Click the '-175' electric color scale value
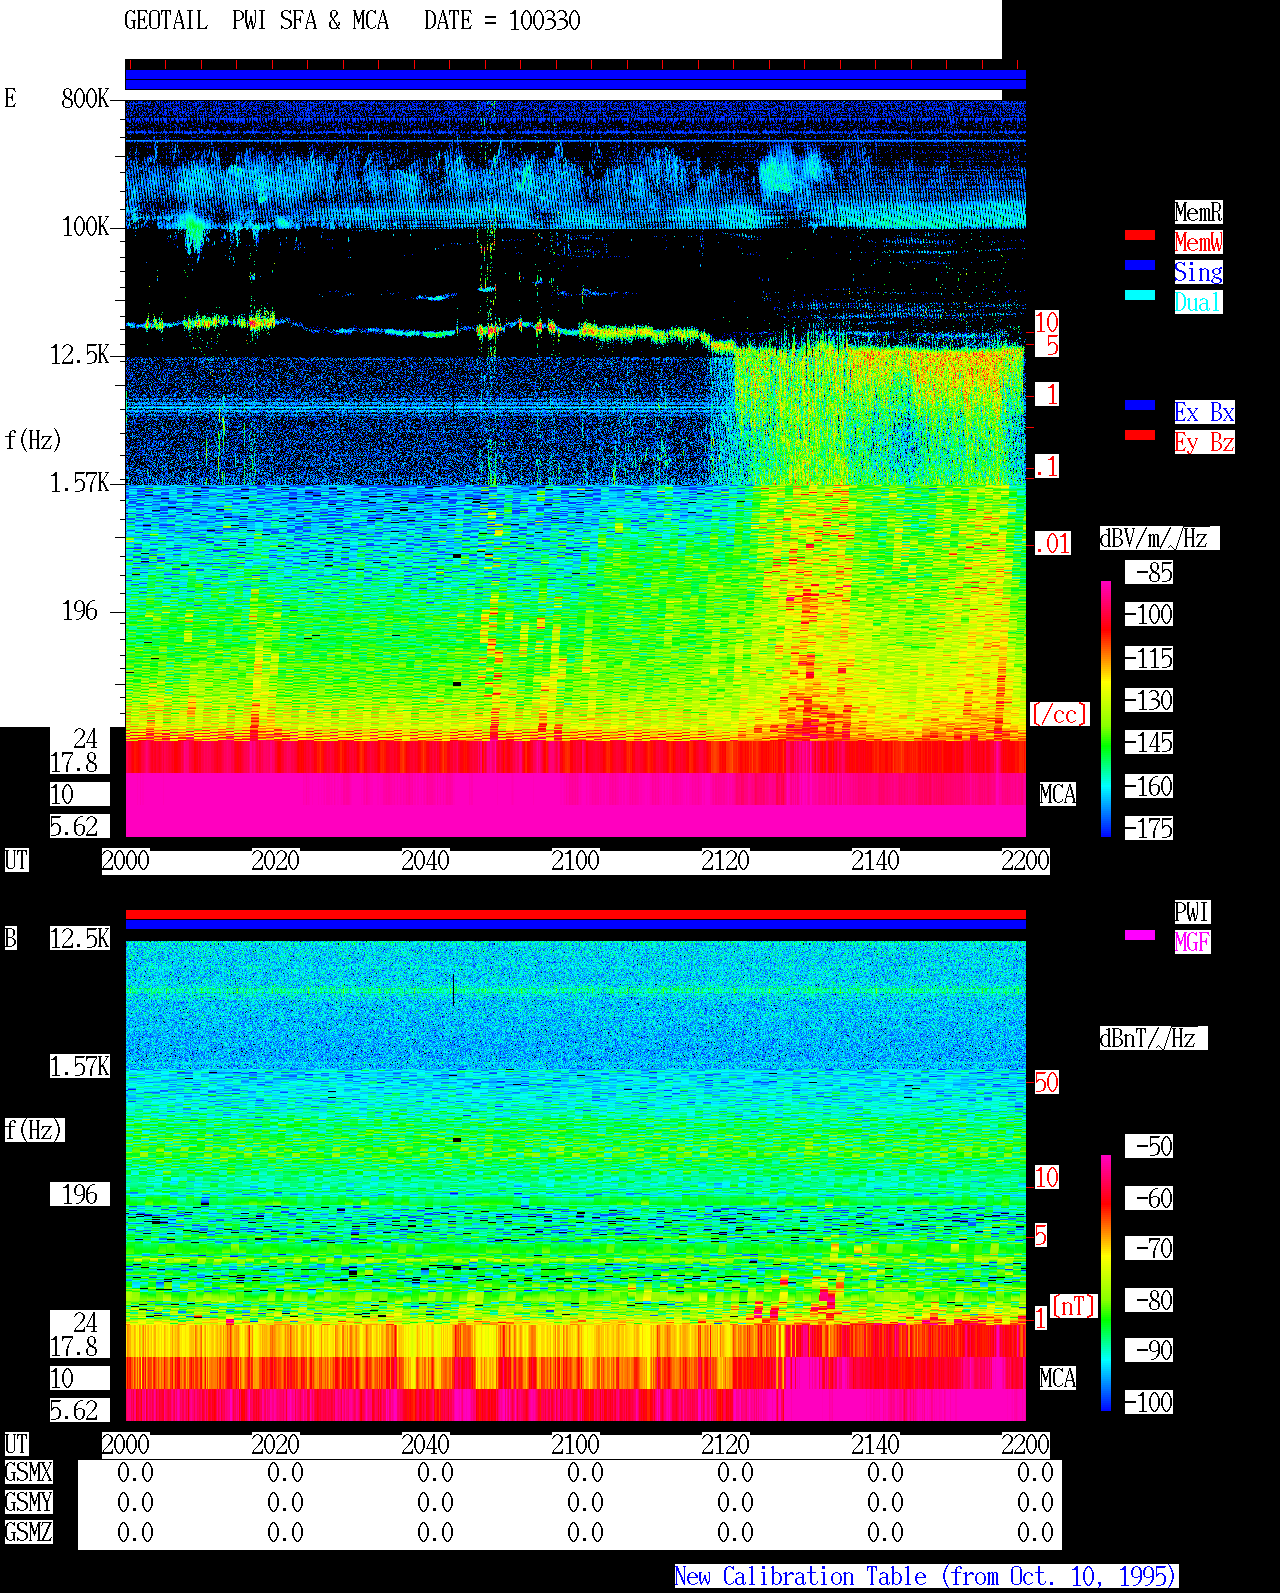The width and height of the screenshot is (1280, 1593). pyautogui.click(x=1149, y=828)
